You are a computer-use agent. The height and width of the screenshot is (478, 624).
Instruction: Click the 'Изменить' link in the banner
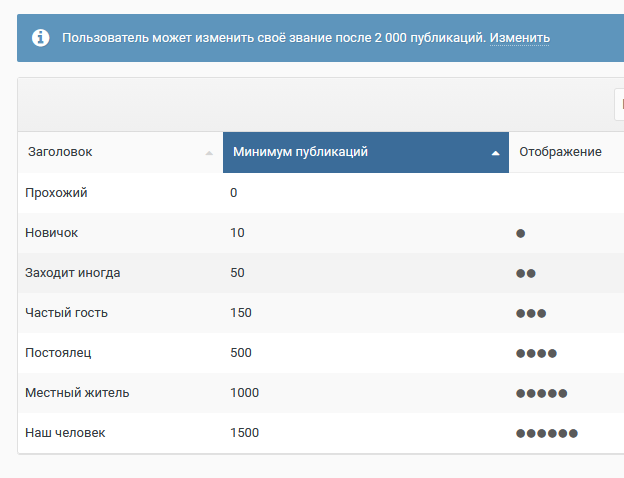(519, 38)
